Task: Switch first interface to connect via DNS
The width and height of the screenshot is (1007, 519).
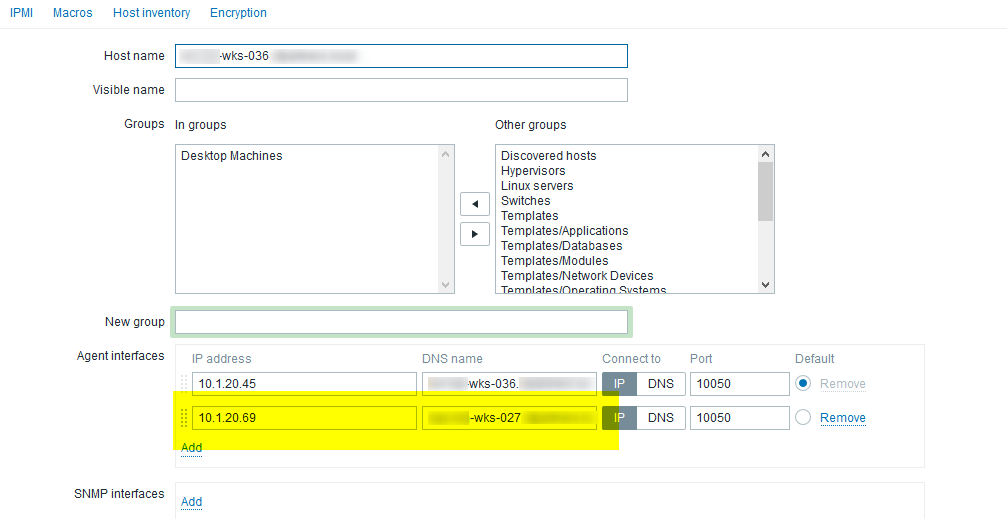Action: (660, 384)
